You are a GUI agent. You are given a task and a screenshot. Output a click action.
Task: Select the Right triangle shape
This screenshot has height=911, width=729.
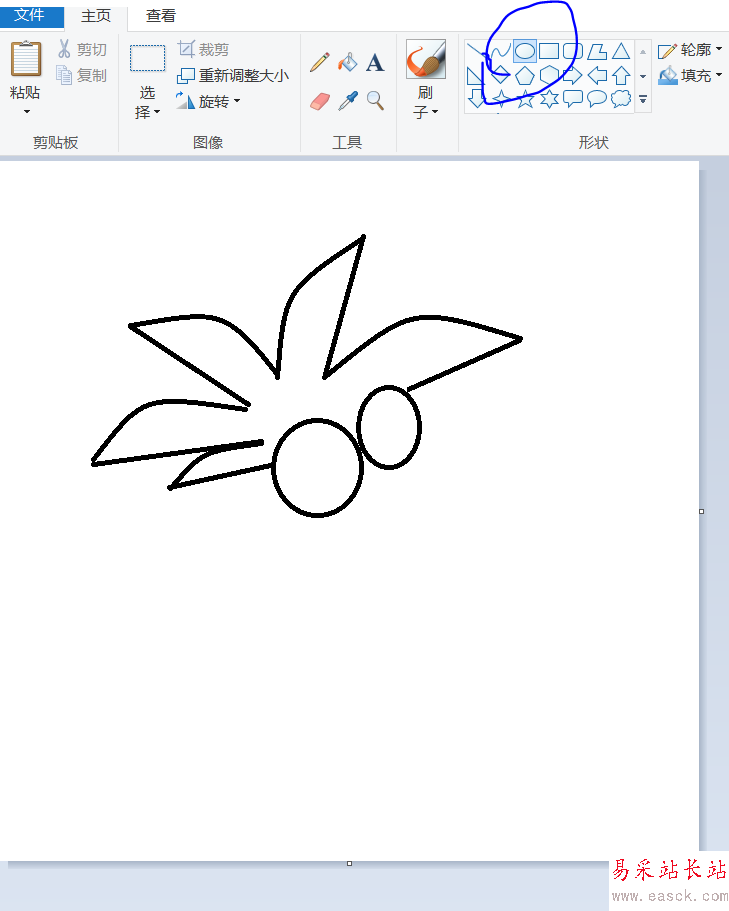[x=476, y=76]
